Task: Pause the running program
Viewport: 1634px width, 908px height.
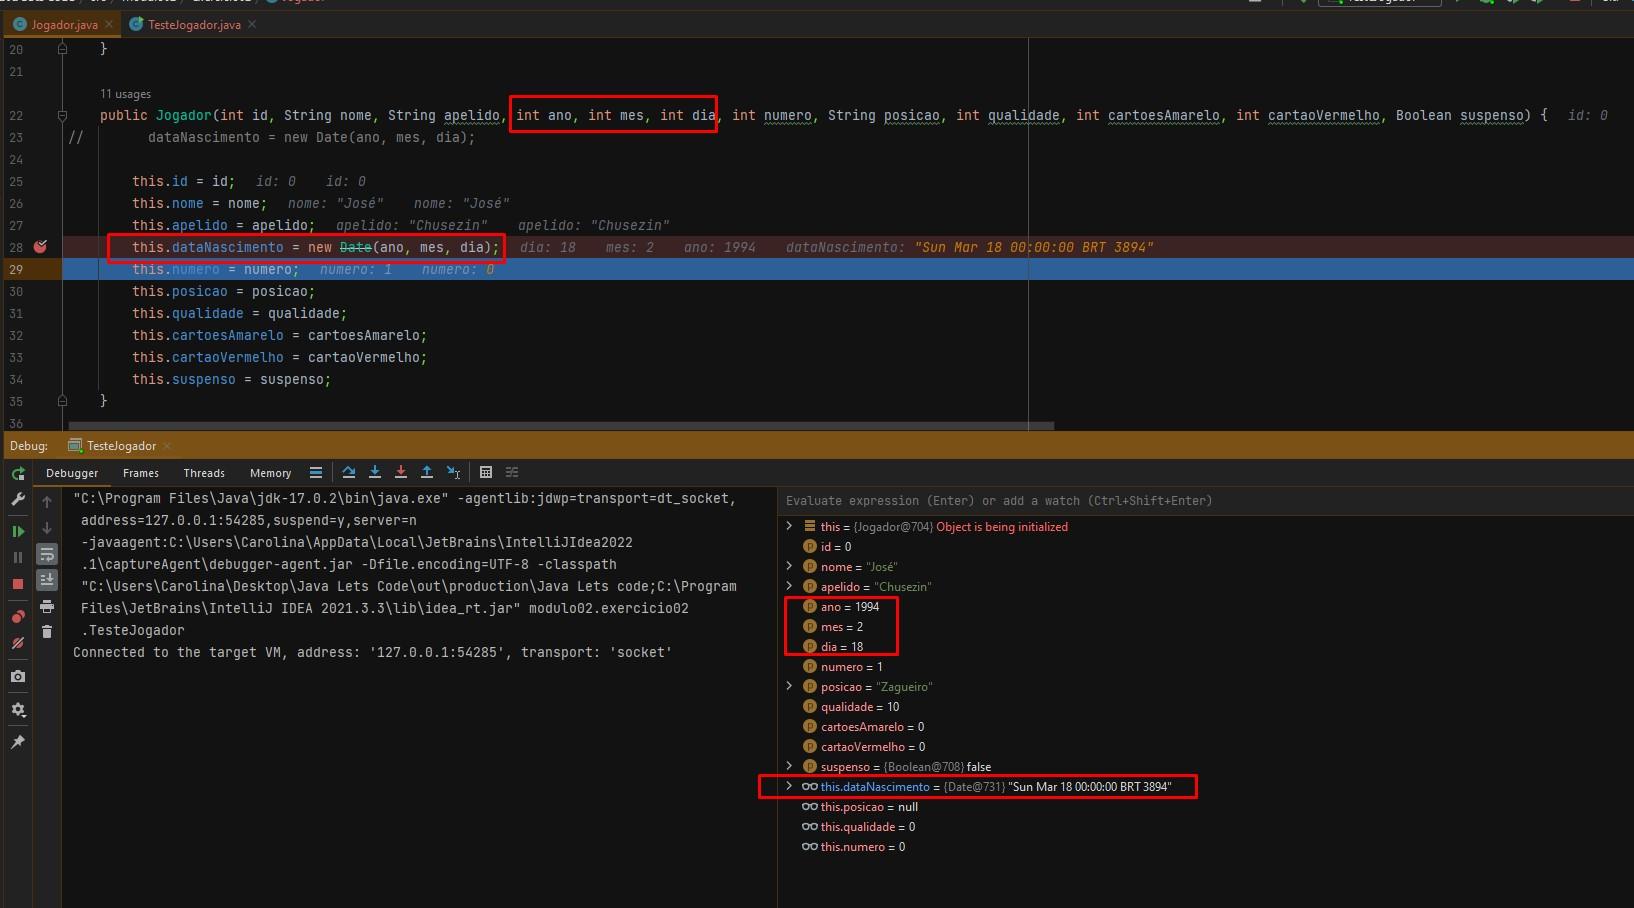Action: [18, 557]
